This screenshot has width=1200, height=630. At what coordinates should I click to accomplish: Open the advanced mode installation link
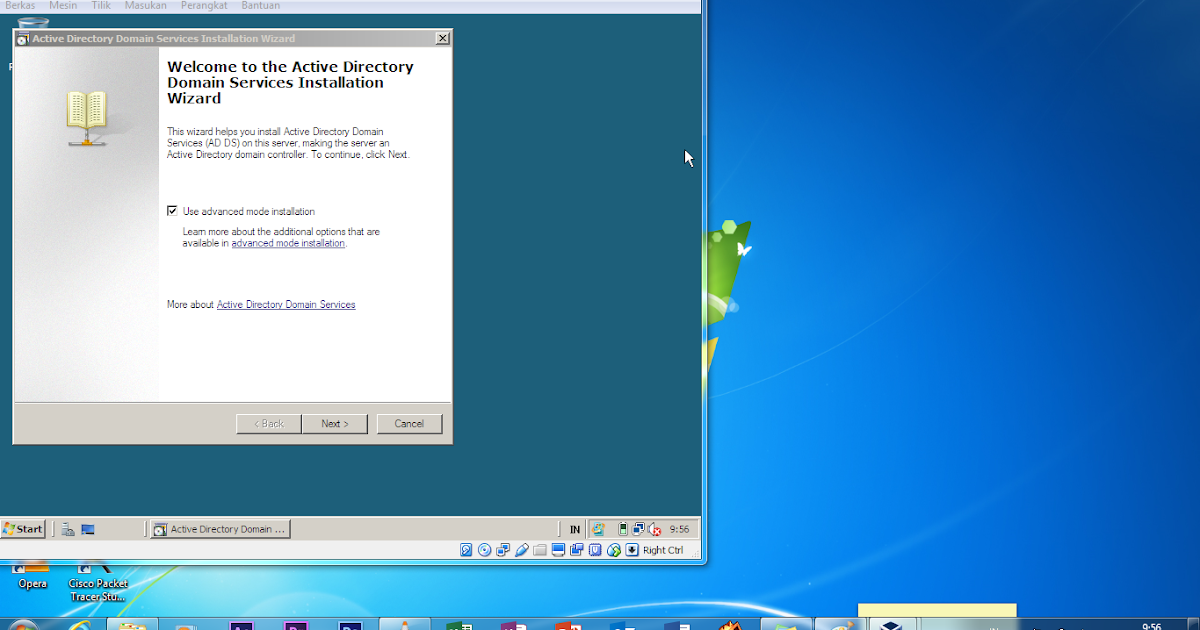(x=288, y=242)
